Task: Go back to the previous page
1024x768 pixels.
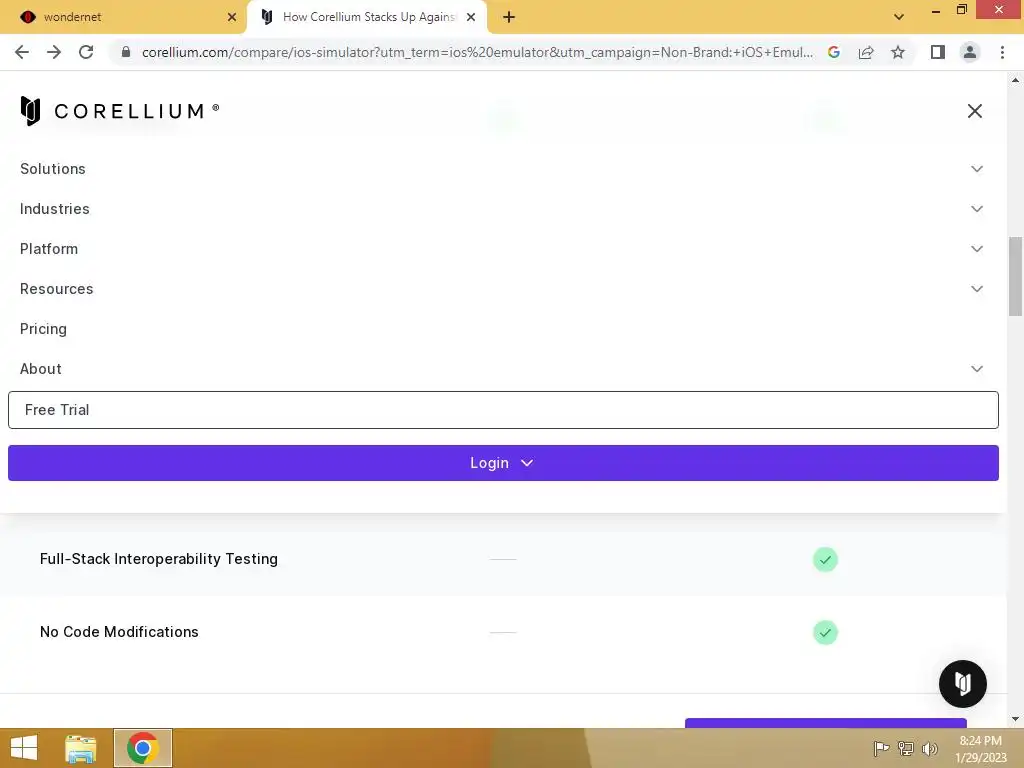Action: point(22,52)
